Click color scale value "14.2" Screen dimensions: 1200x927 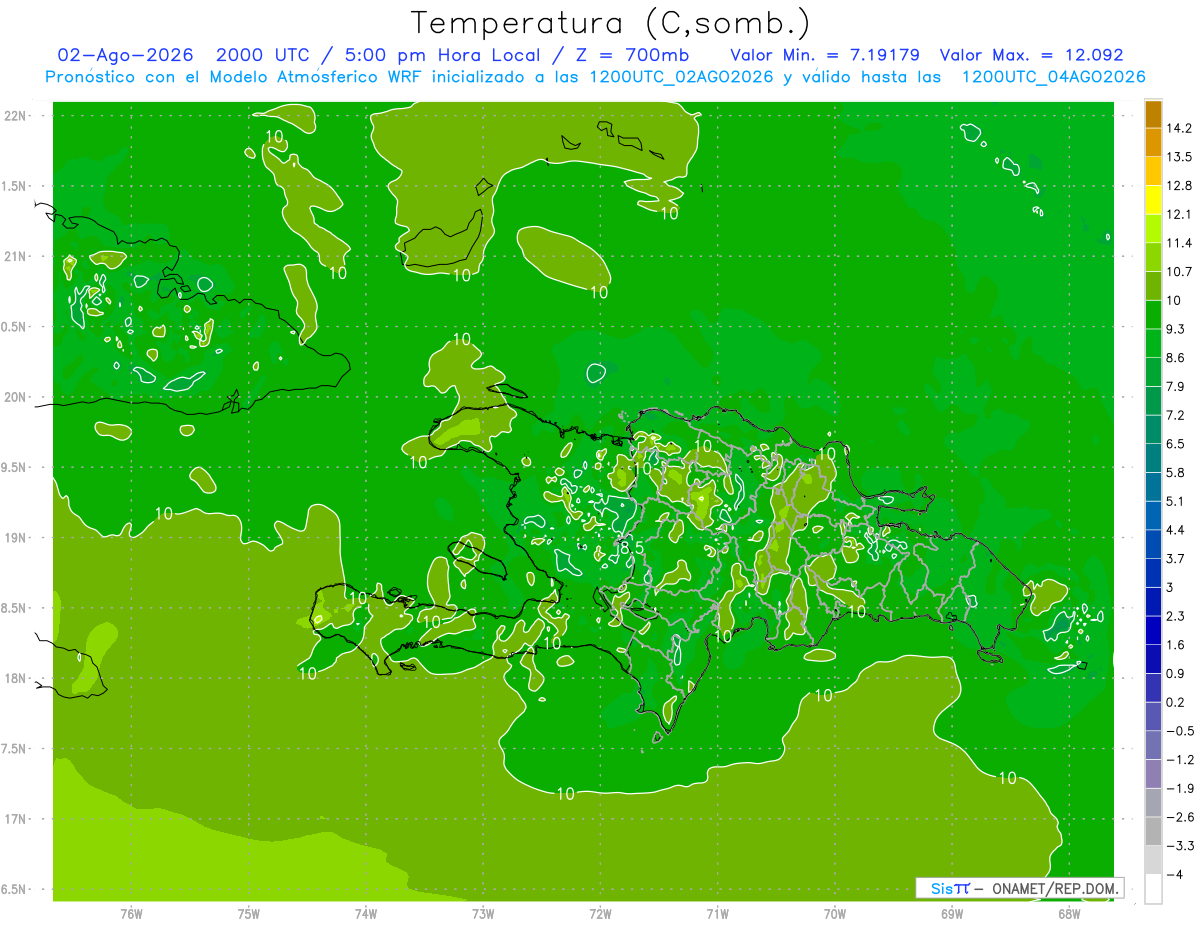(x=1179, y=128)
